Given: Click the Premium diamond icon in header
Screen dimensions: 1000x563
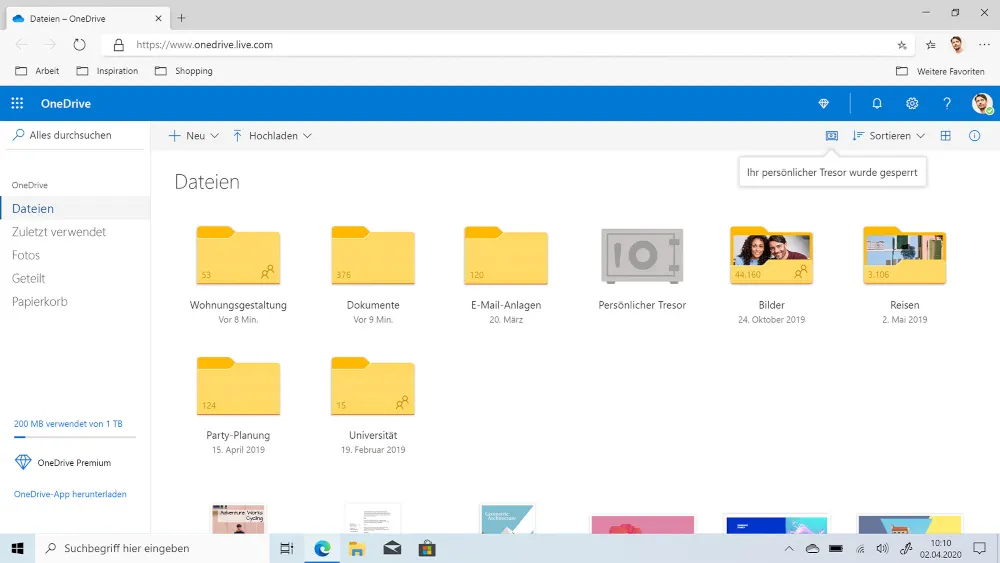Looking at the screenshot, I should pyautogui.click(x=823, y=104).
